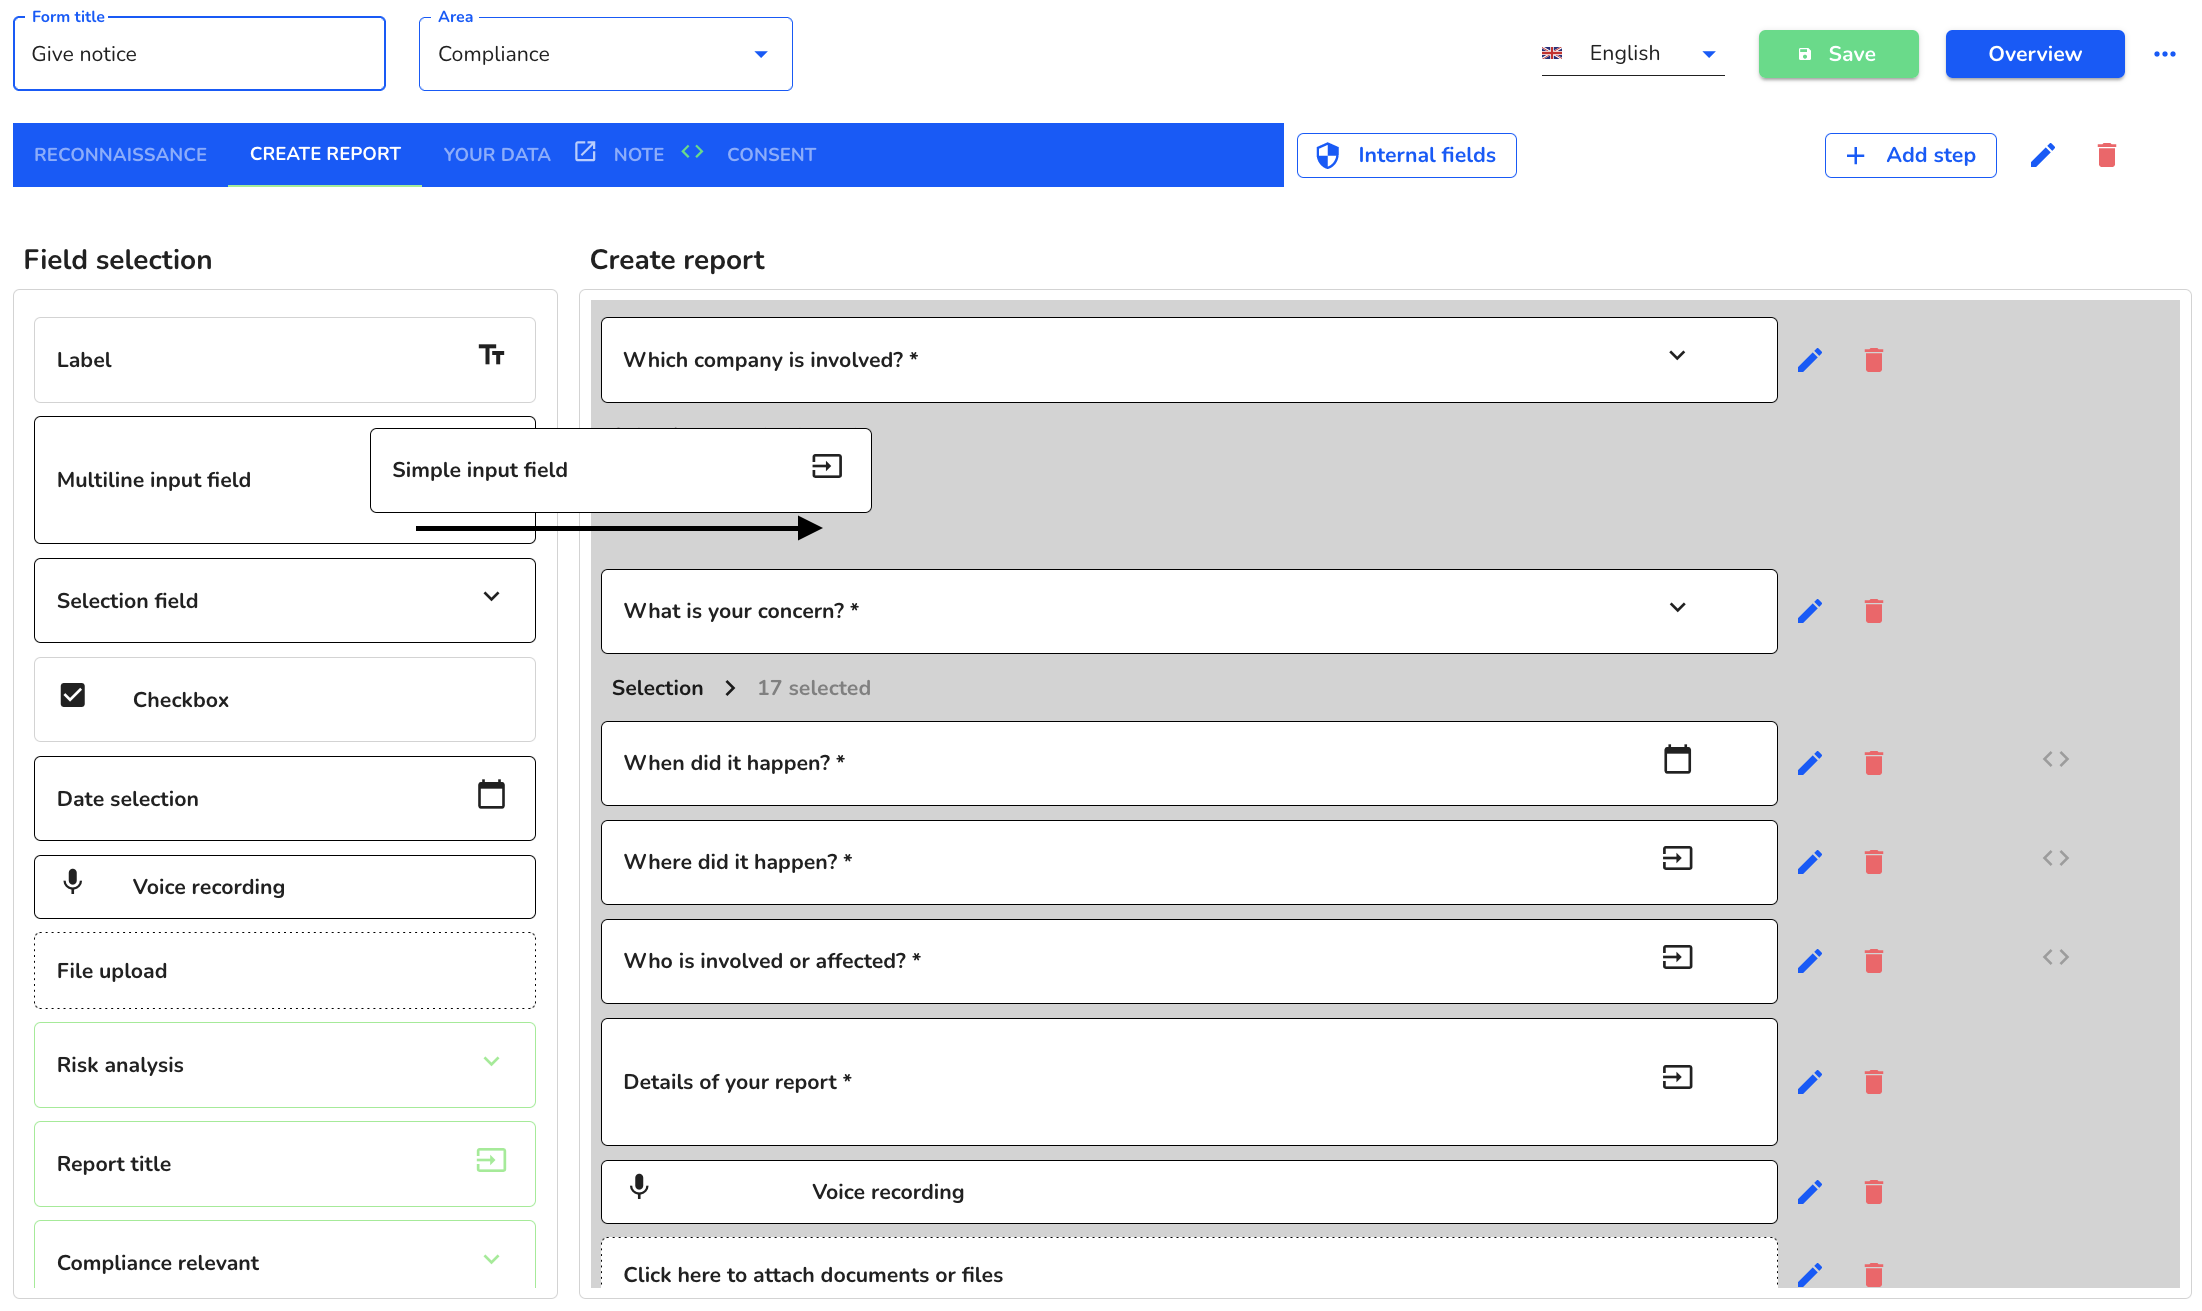Screen dimensions: 2202x1311
Task: Click the 'Field selection' heading
Action: (x=118, y=260)
